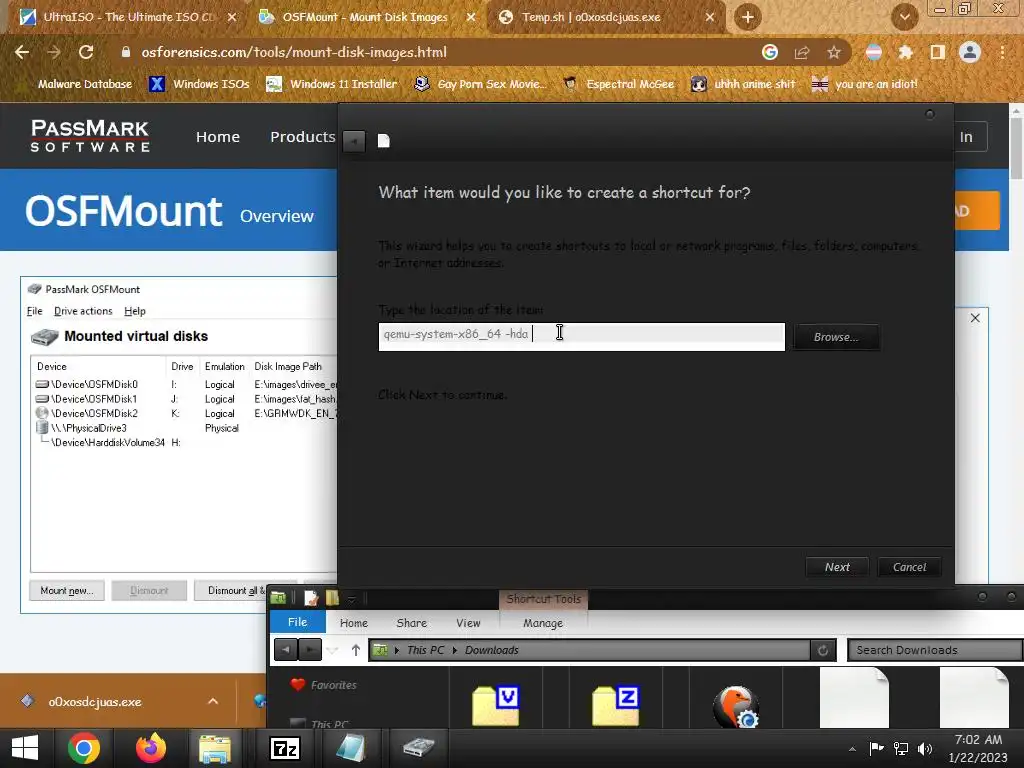This screenshot has width=1024, height=768.
Task: Open OSFMount drive icon in taskbar
Action: tap(418, 748)
